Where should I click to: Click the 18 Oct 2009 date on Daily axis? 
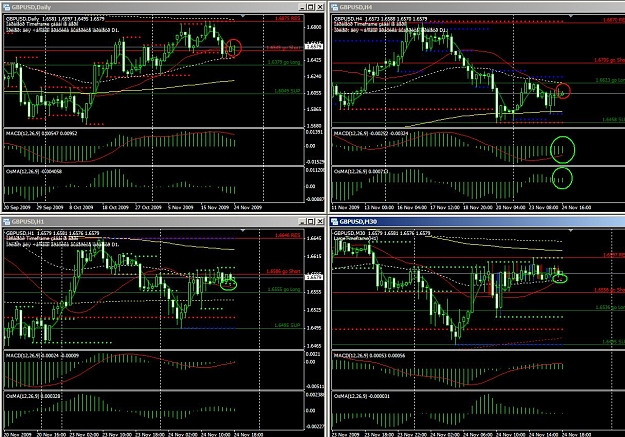(115, 207)
